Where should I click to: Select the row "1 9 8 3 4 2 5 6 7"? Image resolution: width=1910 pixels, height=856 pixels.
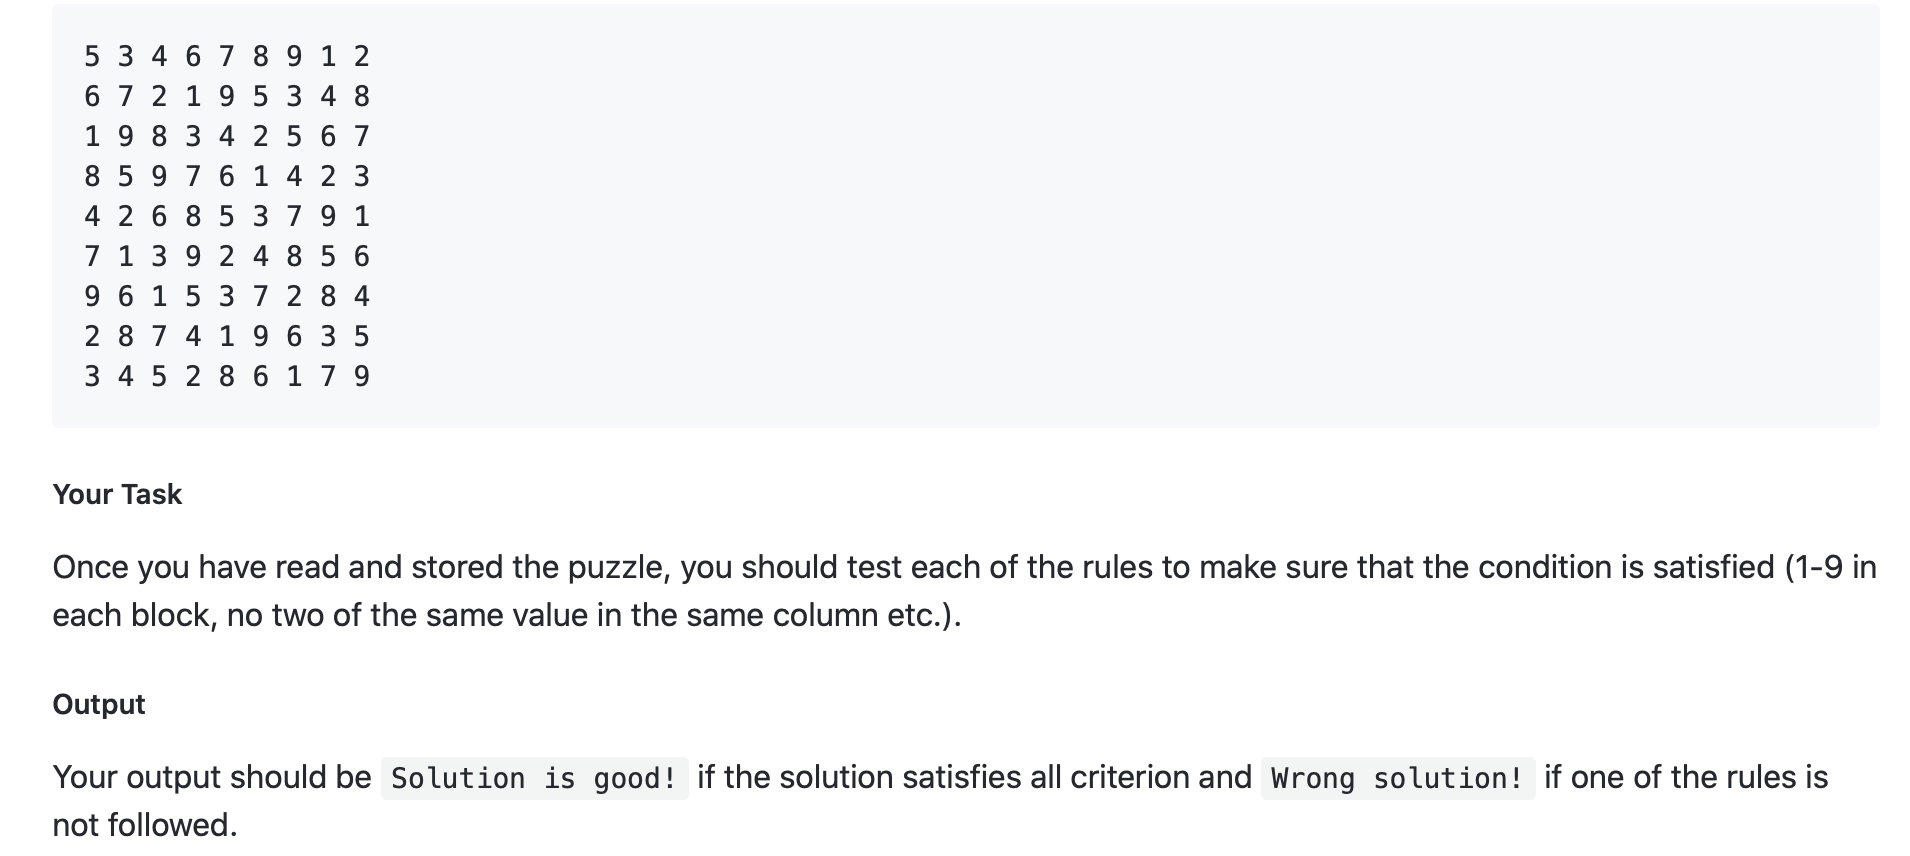pos(227,136)
